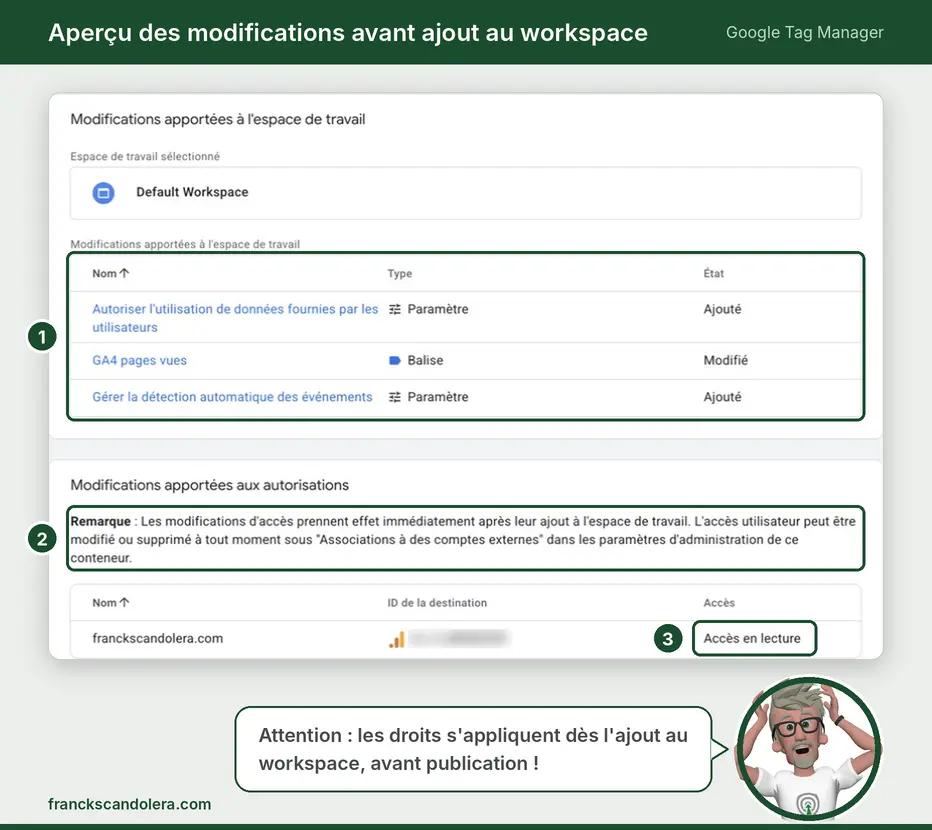This screenshot has width=932, height=830.
Task: Click 'Aperçu des modifications' page title
Action: point(348,33)
